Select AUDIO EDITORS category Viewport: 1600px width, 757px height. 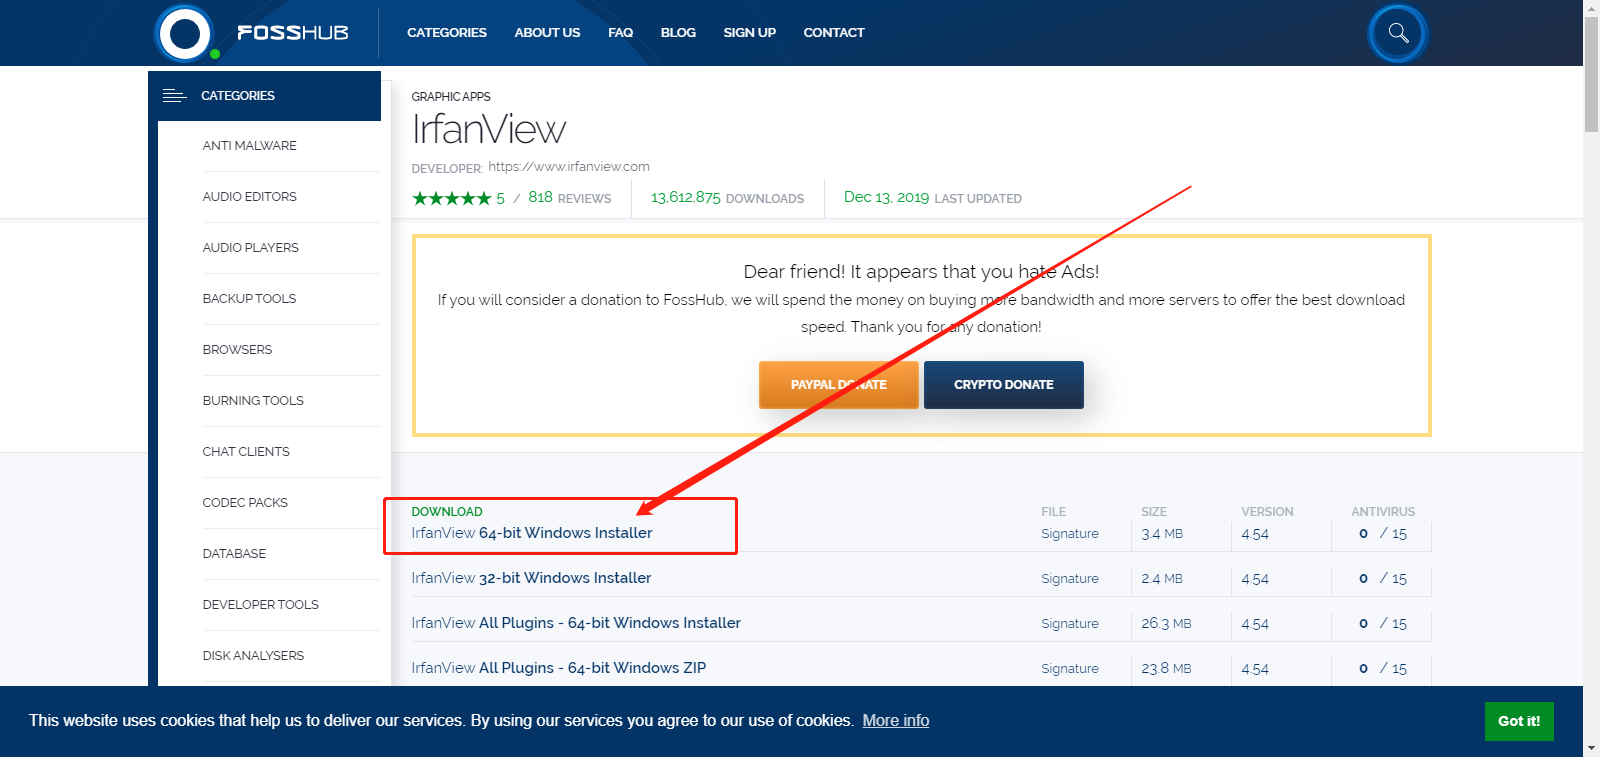click(x=250, y=197)
